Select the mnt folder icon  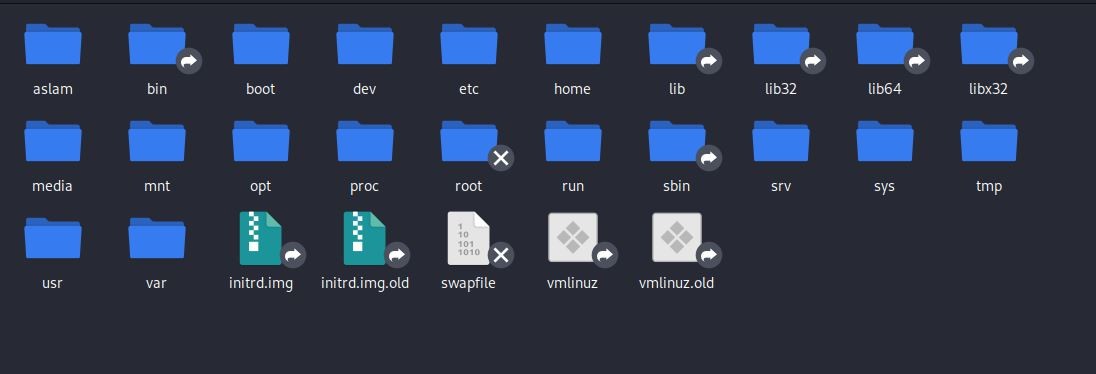pos(157,141)
